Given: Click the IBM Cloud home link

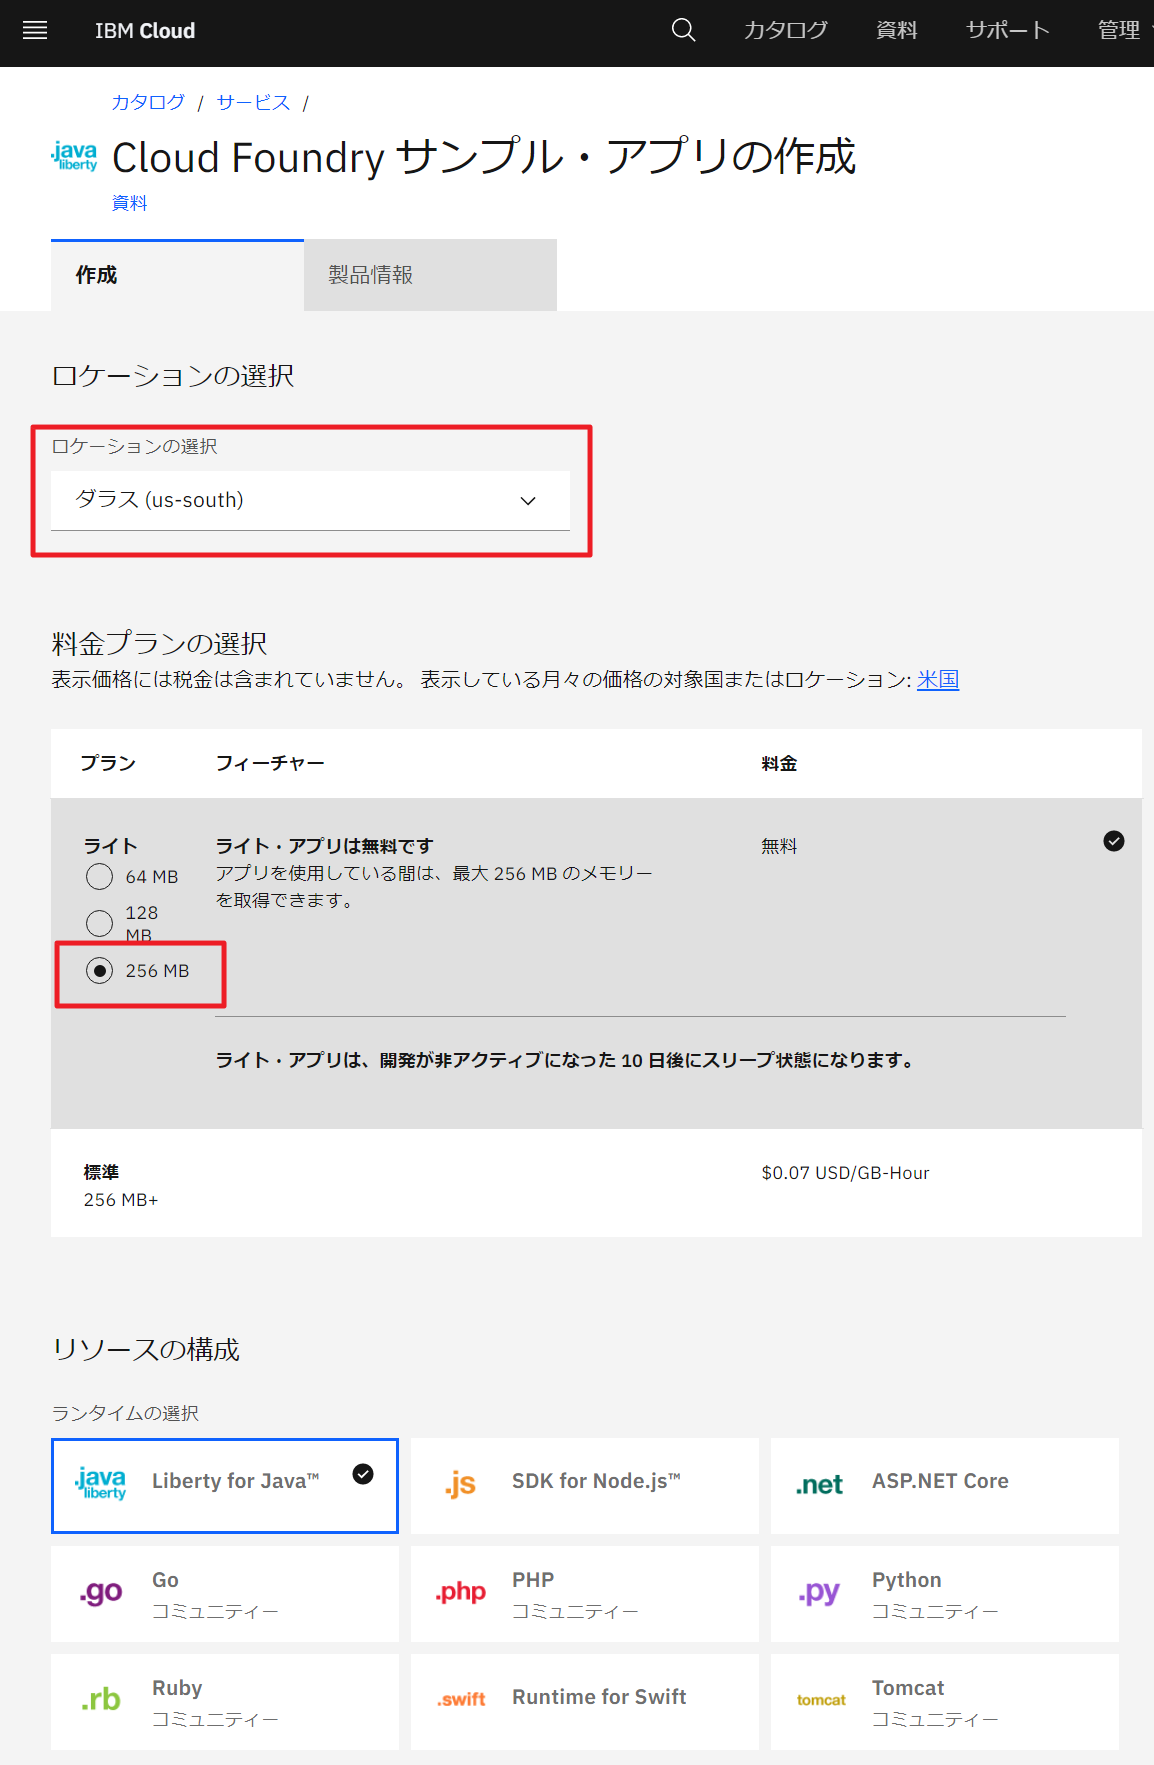Looking at the screenshot, I should coord(145,31).
